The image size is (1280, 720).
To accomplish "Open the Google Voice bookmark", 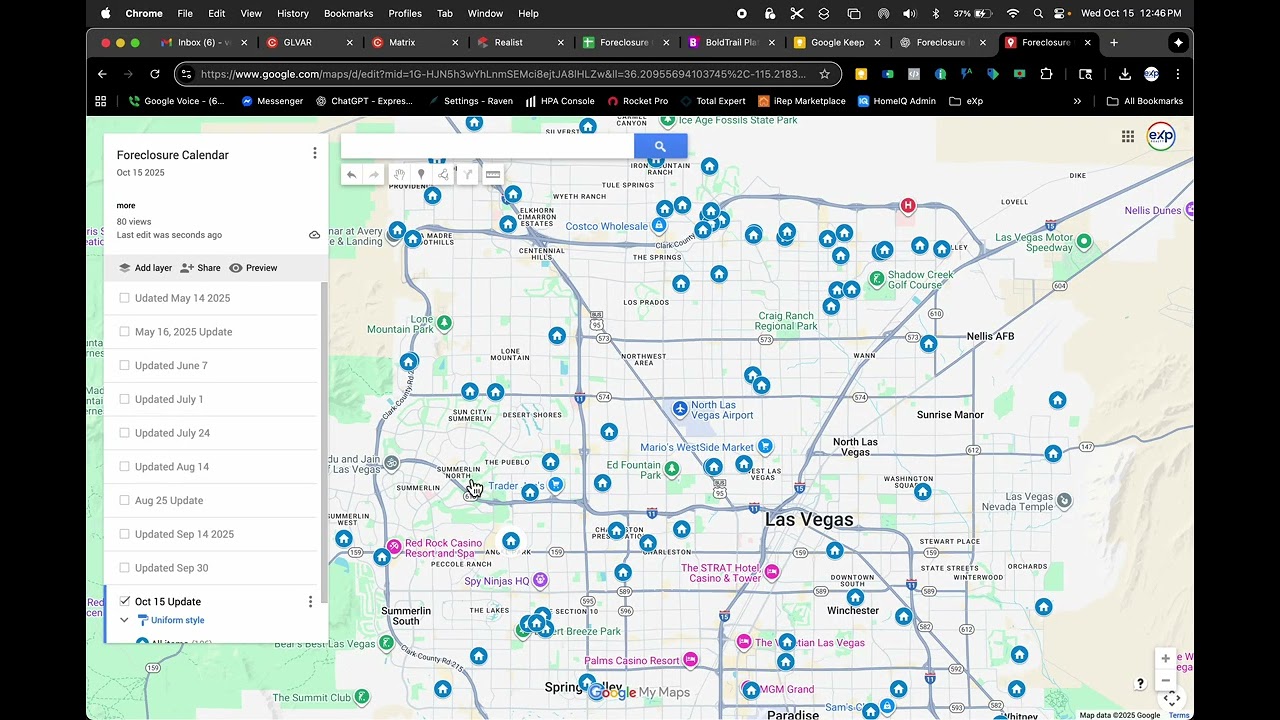I will point(177,101).
